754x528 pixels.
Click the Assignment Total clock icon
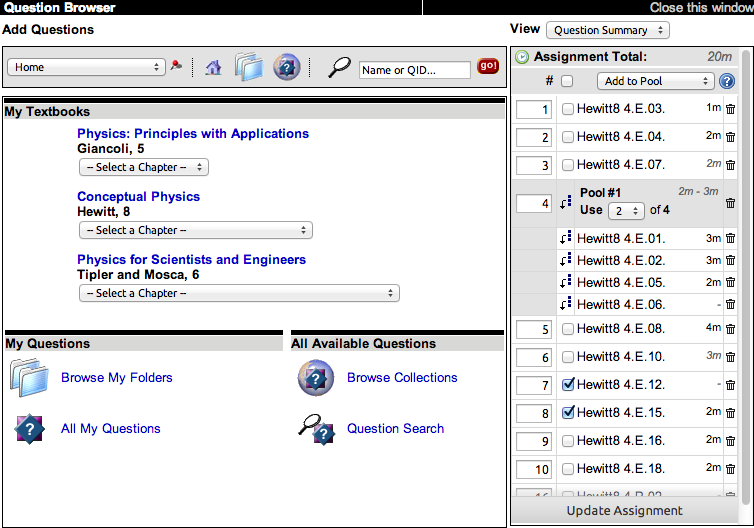[x=522, y=57]
